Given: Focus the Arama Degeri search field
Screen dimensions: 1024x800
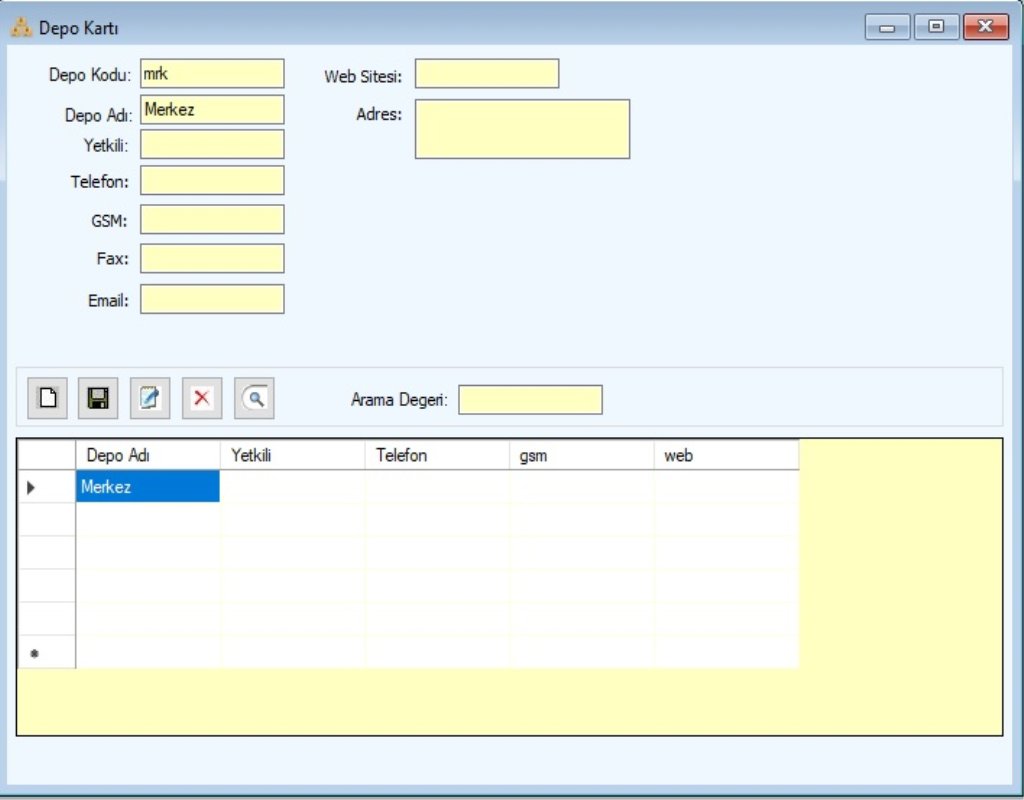Looking at the screenshot, I should coord(530,400).
